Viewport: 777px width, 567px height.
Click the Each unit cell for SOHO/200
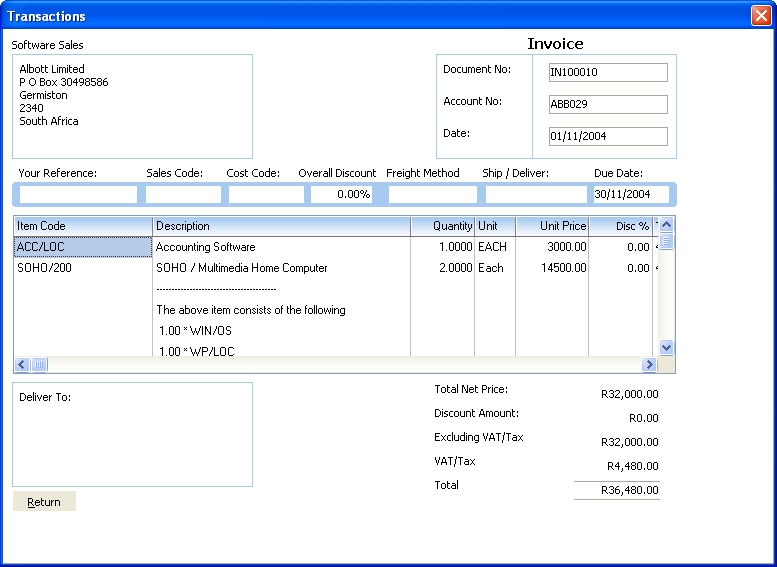pos(495,268)
